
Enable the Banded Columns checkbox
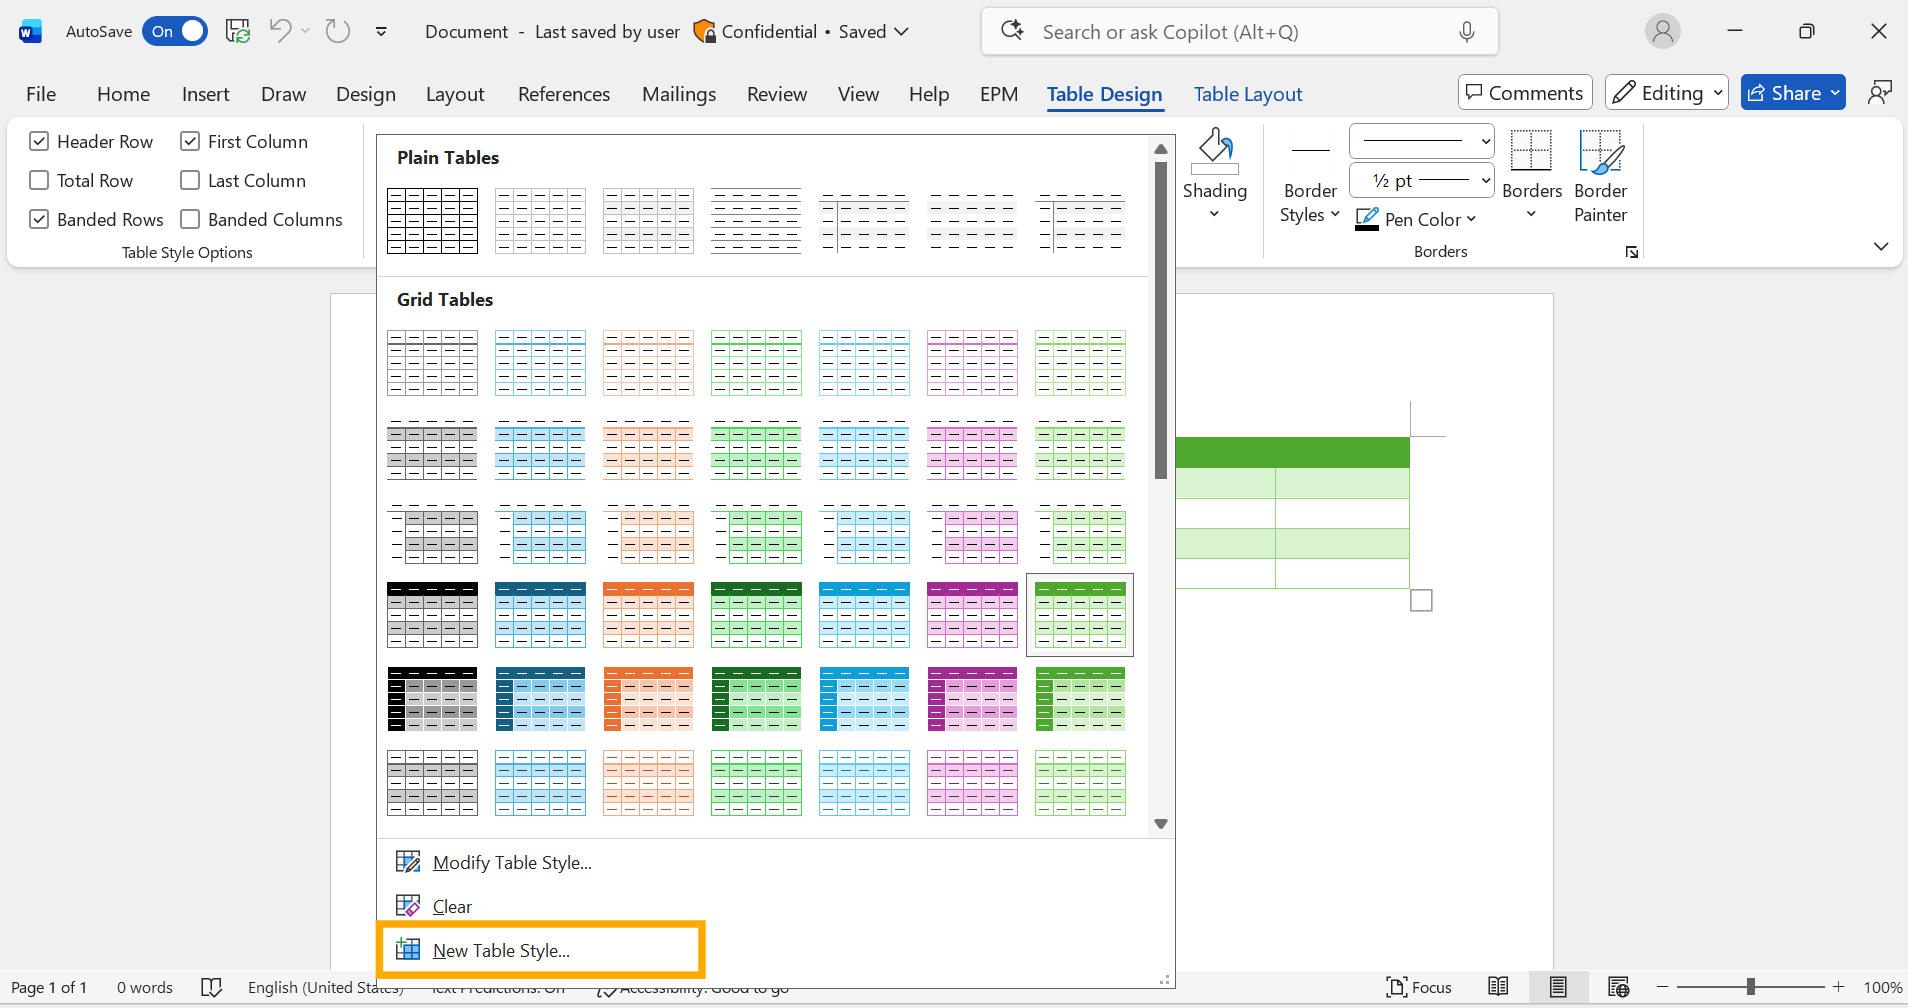point(190,219)
